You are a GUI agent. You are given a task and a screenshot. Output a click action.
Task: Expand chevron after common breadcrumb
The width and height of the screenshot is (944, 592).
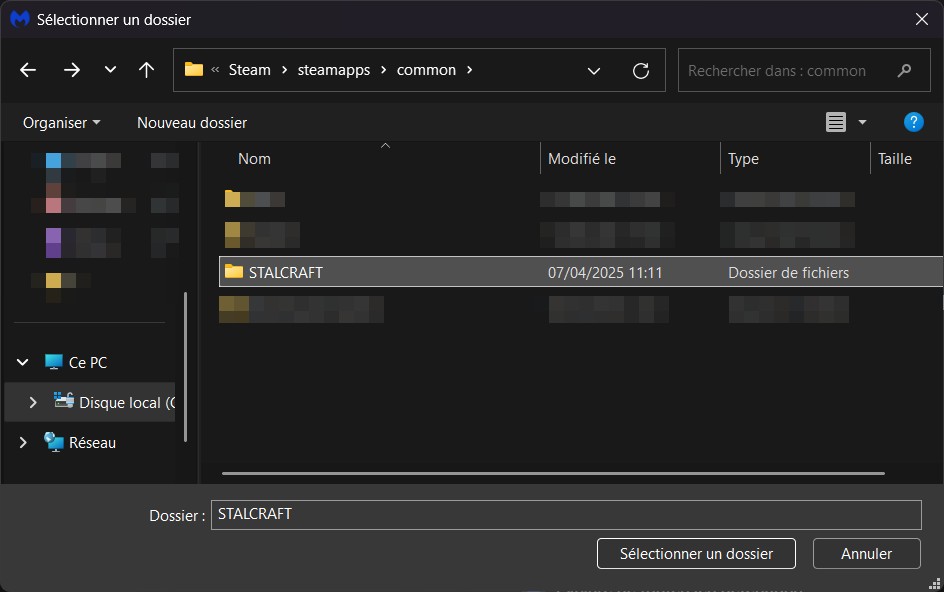tap(470, 70)
